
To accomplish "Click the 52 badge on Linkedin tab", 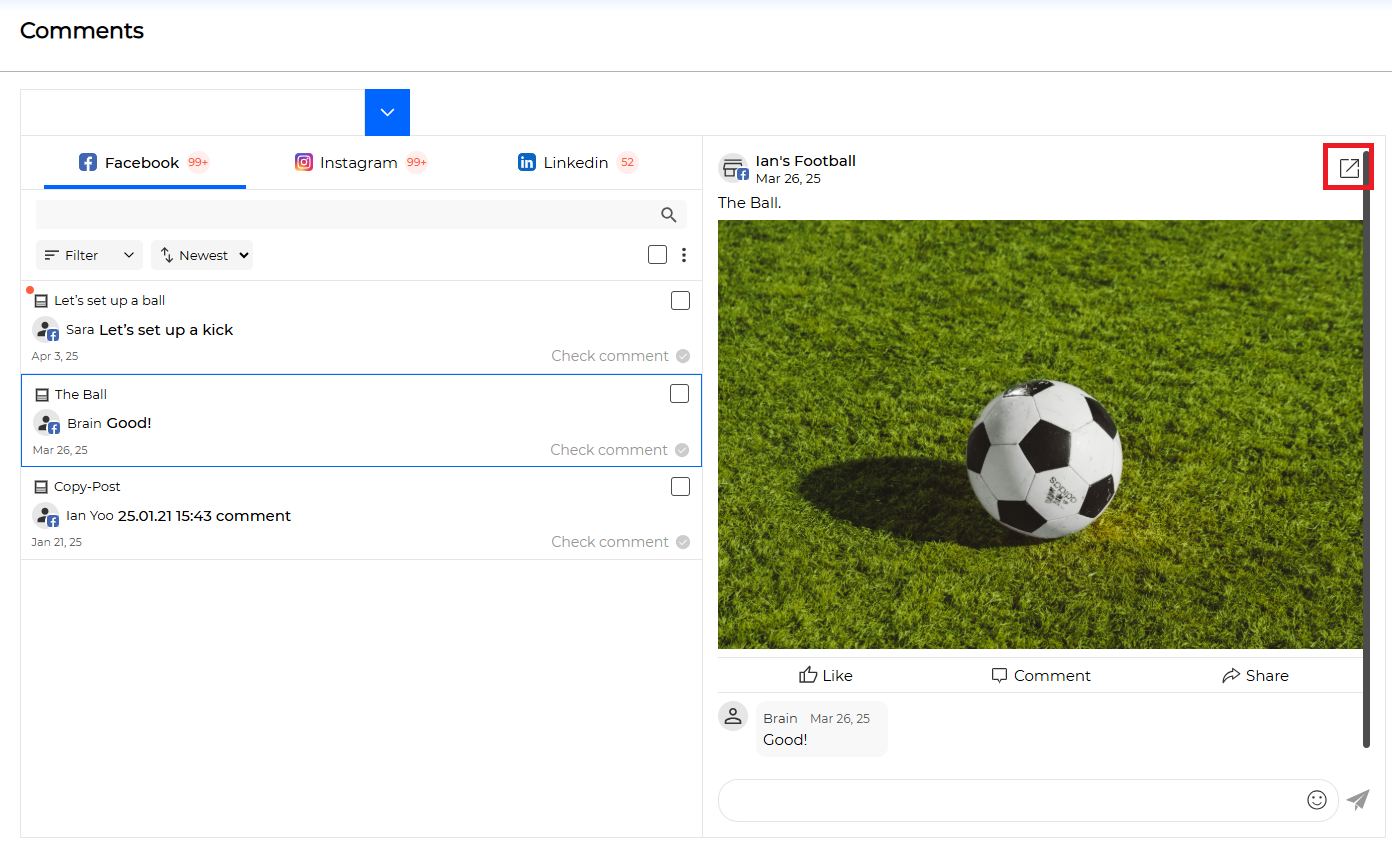I will 627,162.
